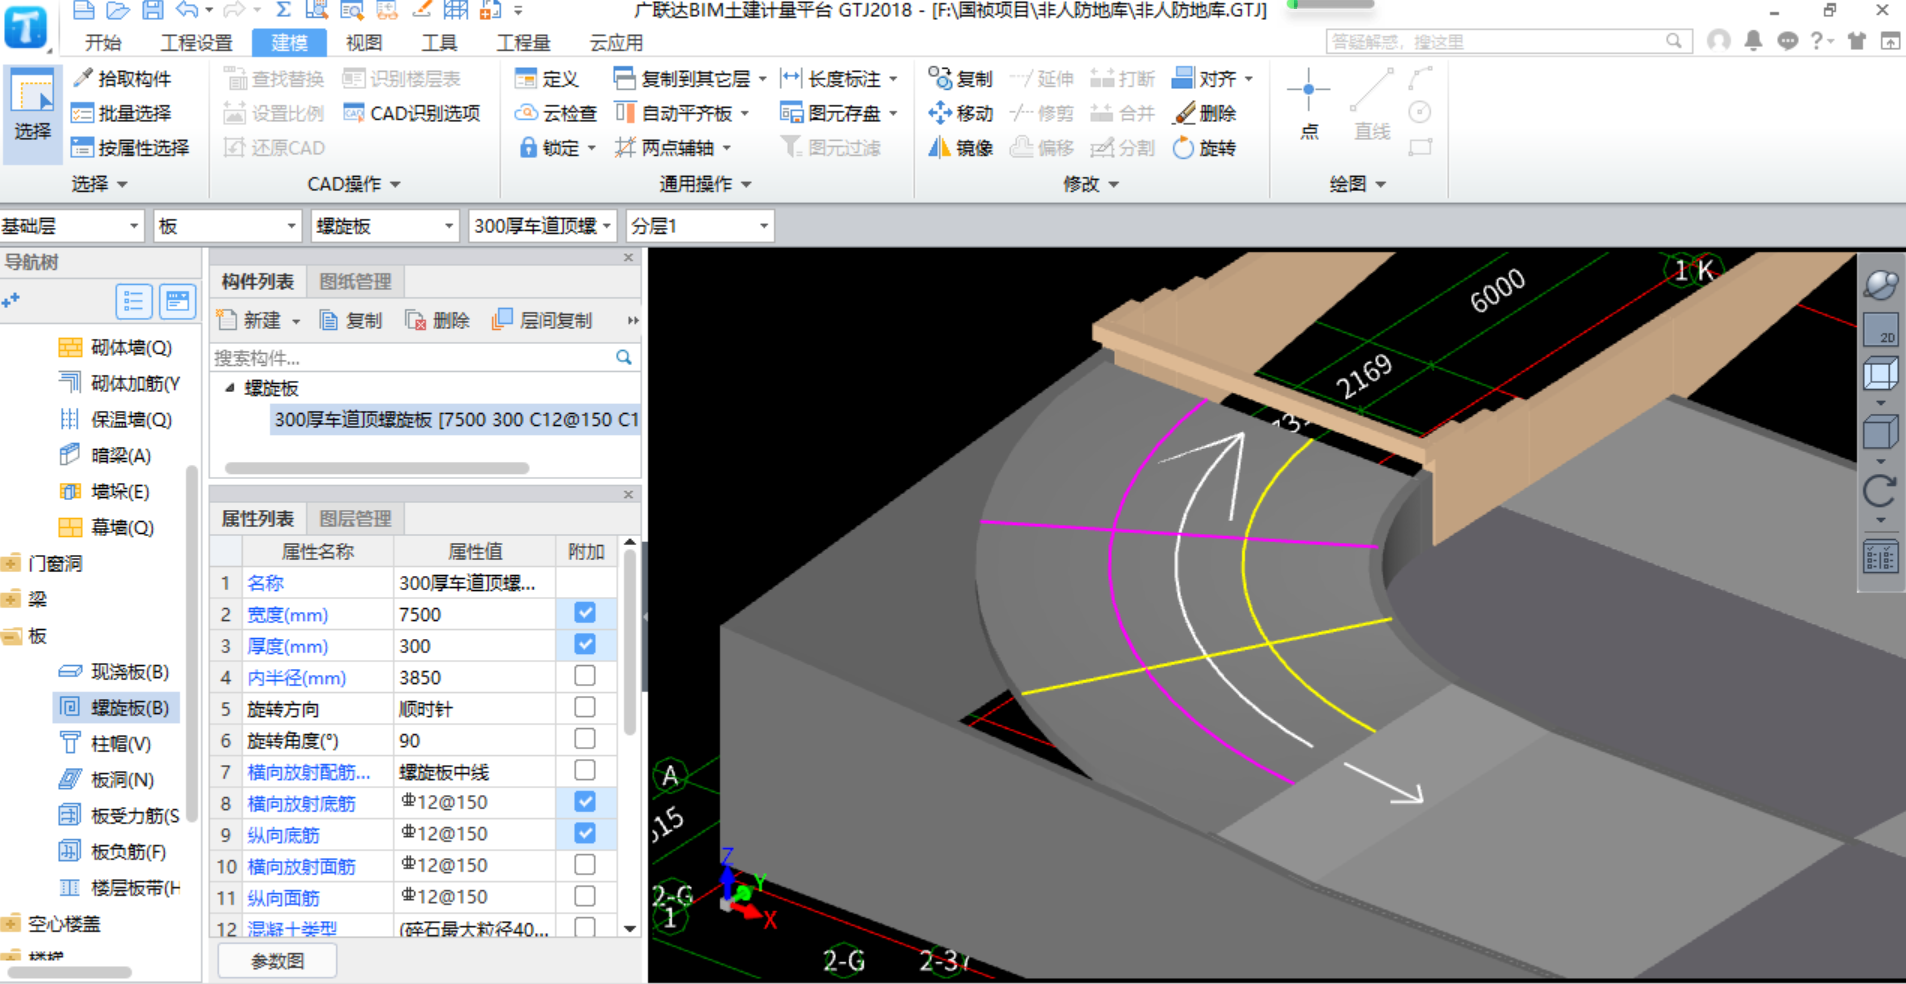This screenshot has height=984, width=1906.
Task: Uncheck 附加 for 横向放射底筋 row
Action: (585, 802)
